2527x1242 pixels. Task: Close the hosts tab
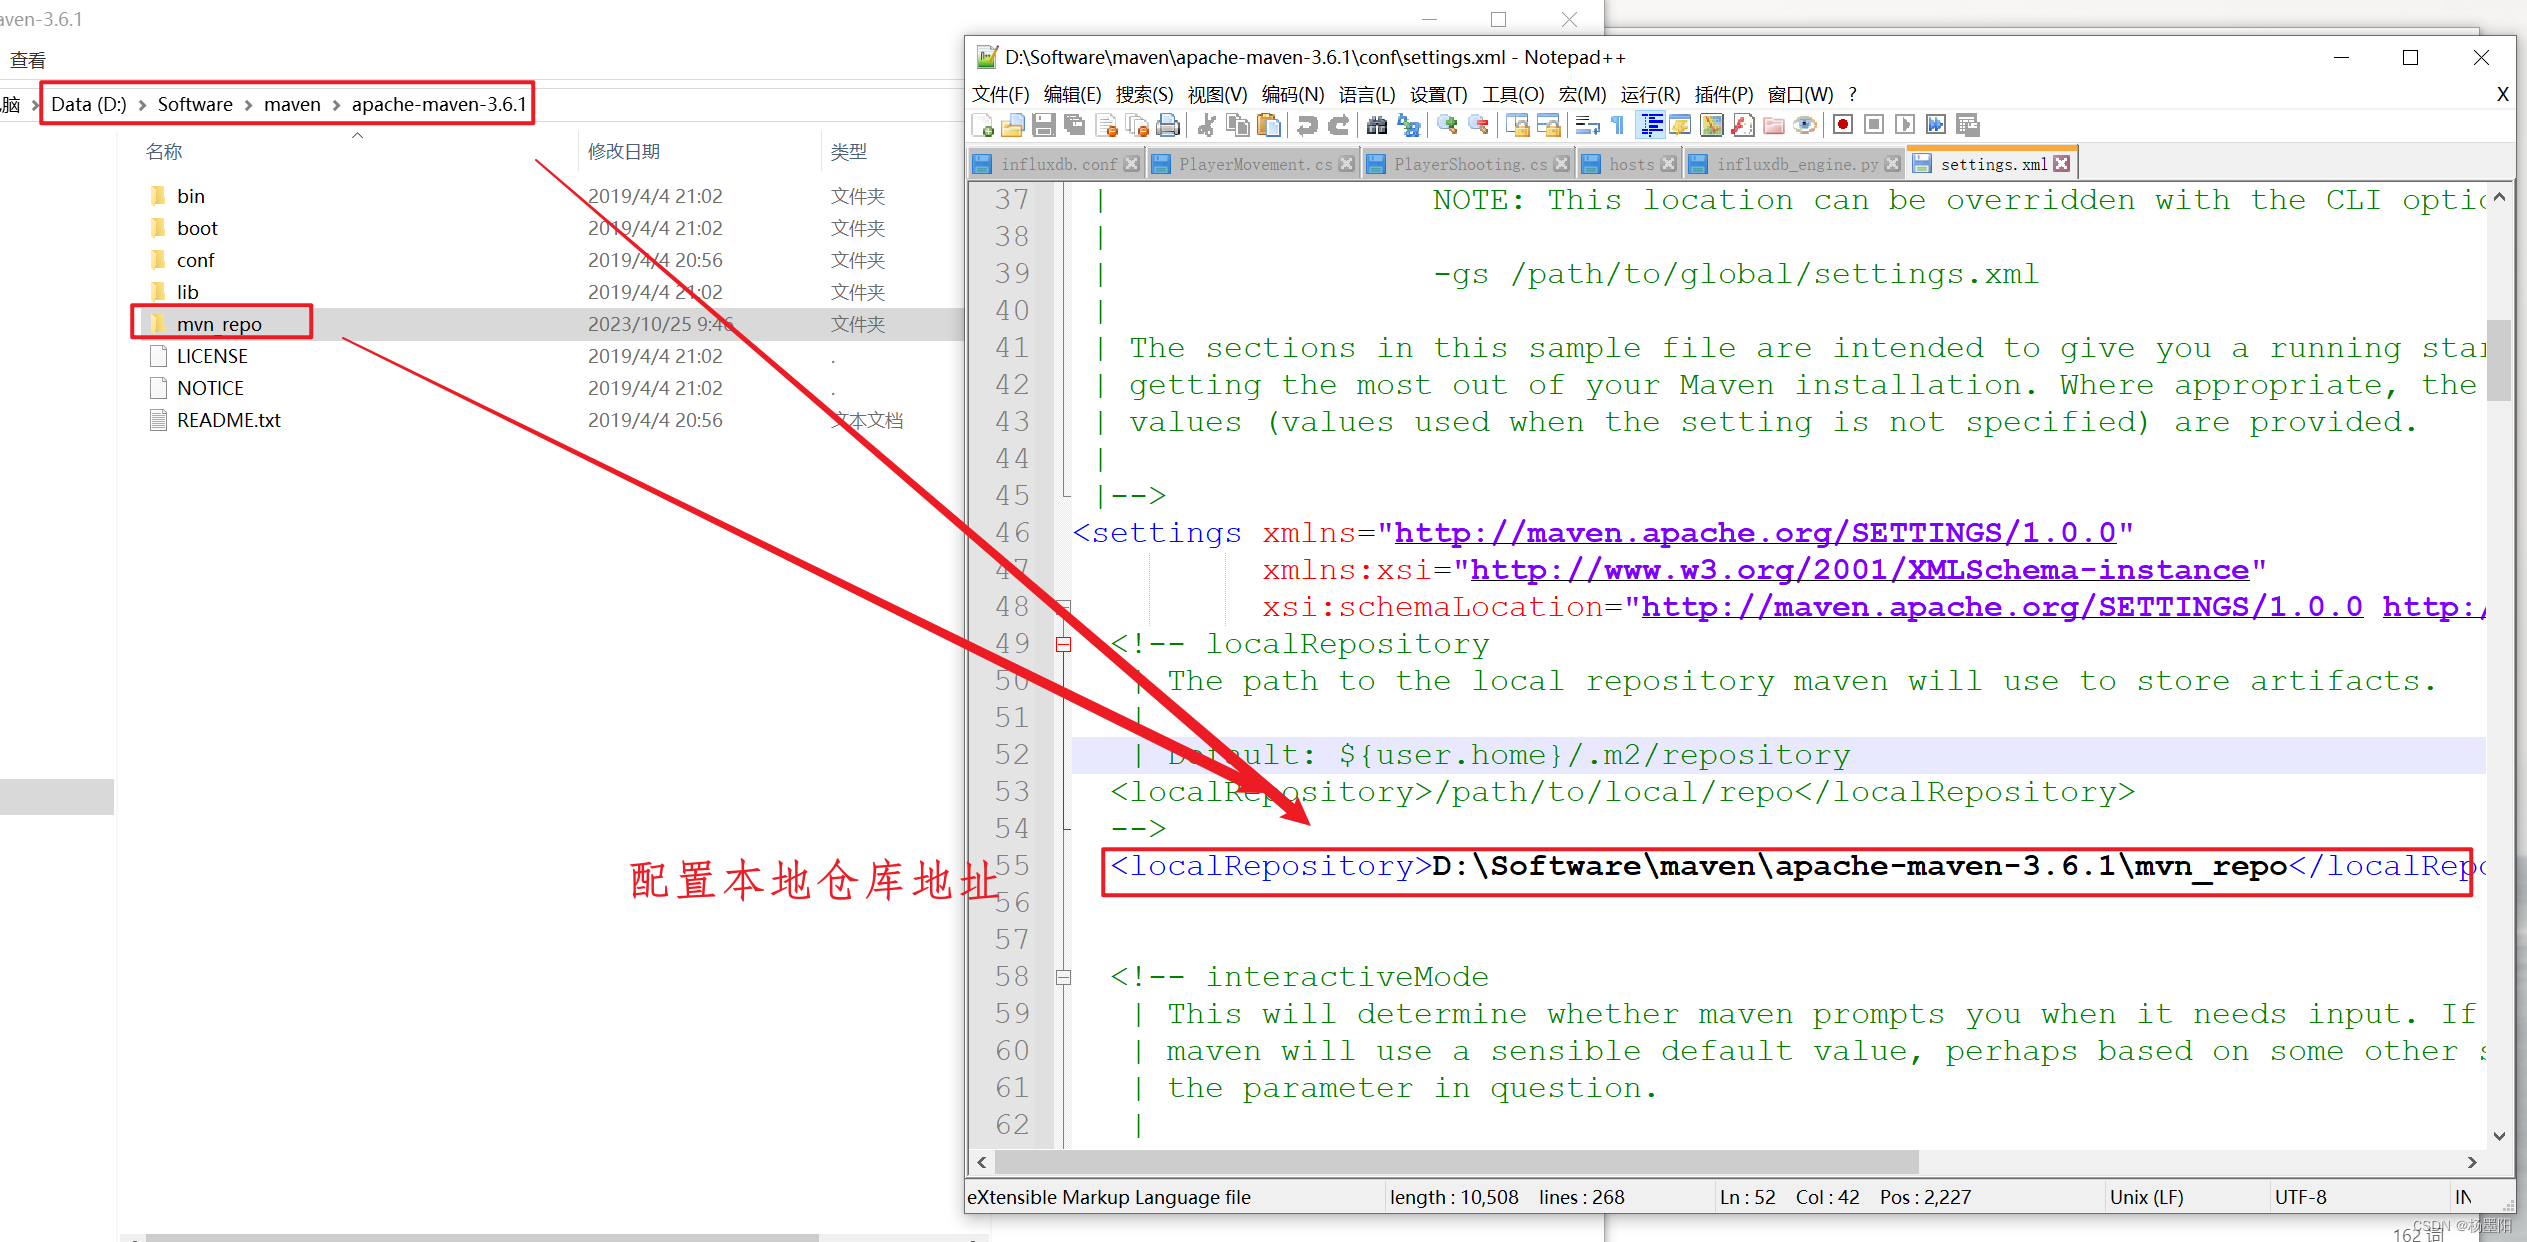pos(1668,164)
